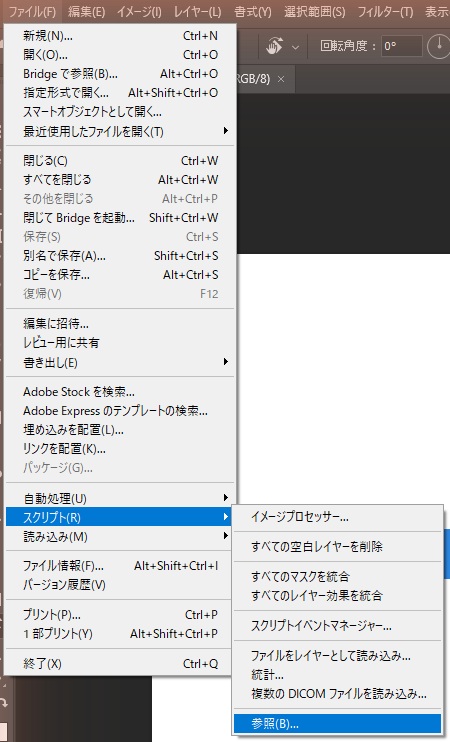The height and width of the screenshot is (742, 450).
Task: Select イメージプロセッサー... script
Action: coord(338,517)
